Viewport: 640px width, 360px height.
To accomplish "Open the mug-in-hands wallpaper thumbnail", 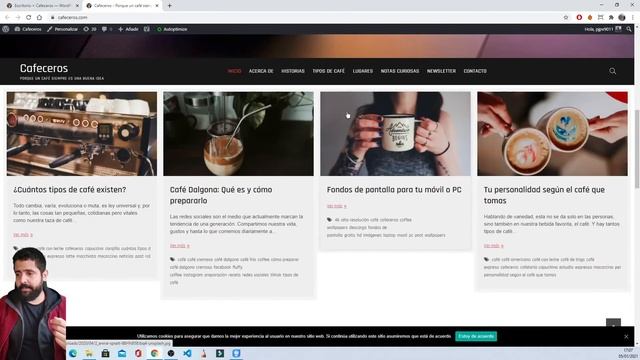I will (x=395, y=134).
